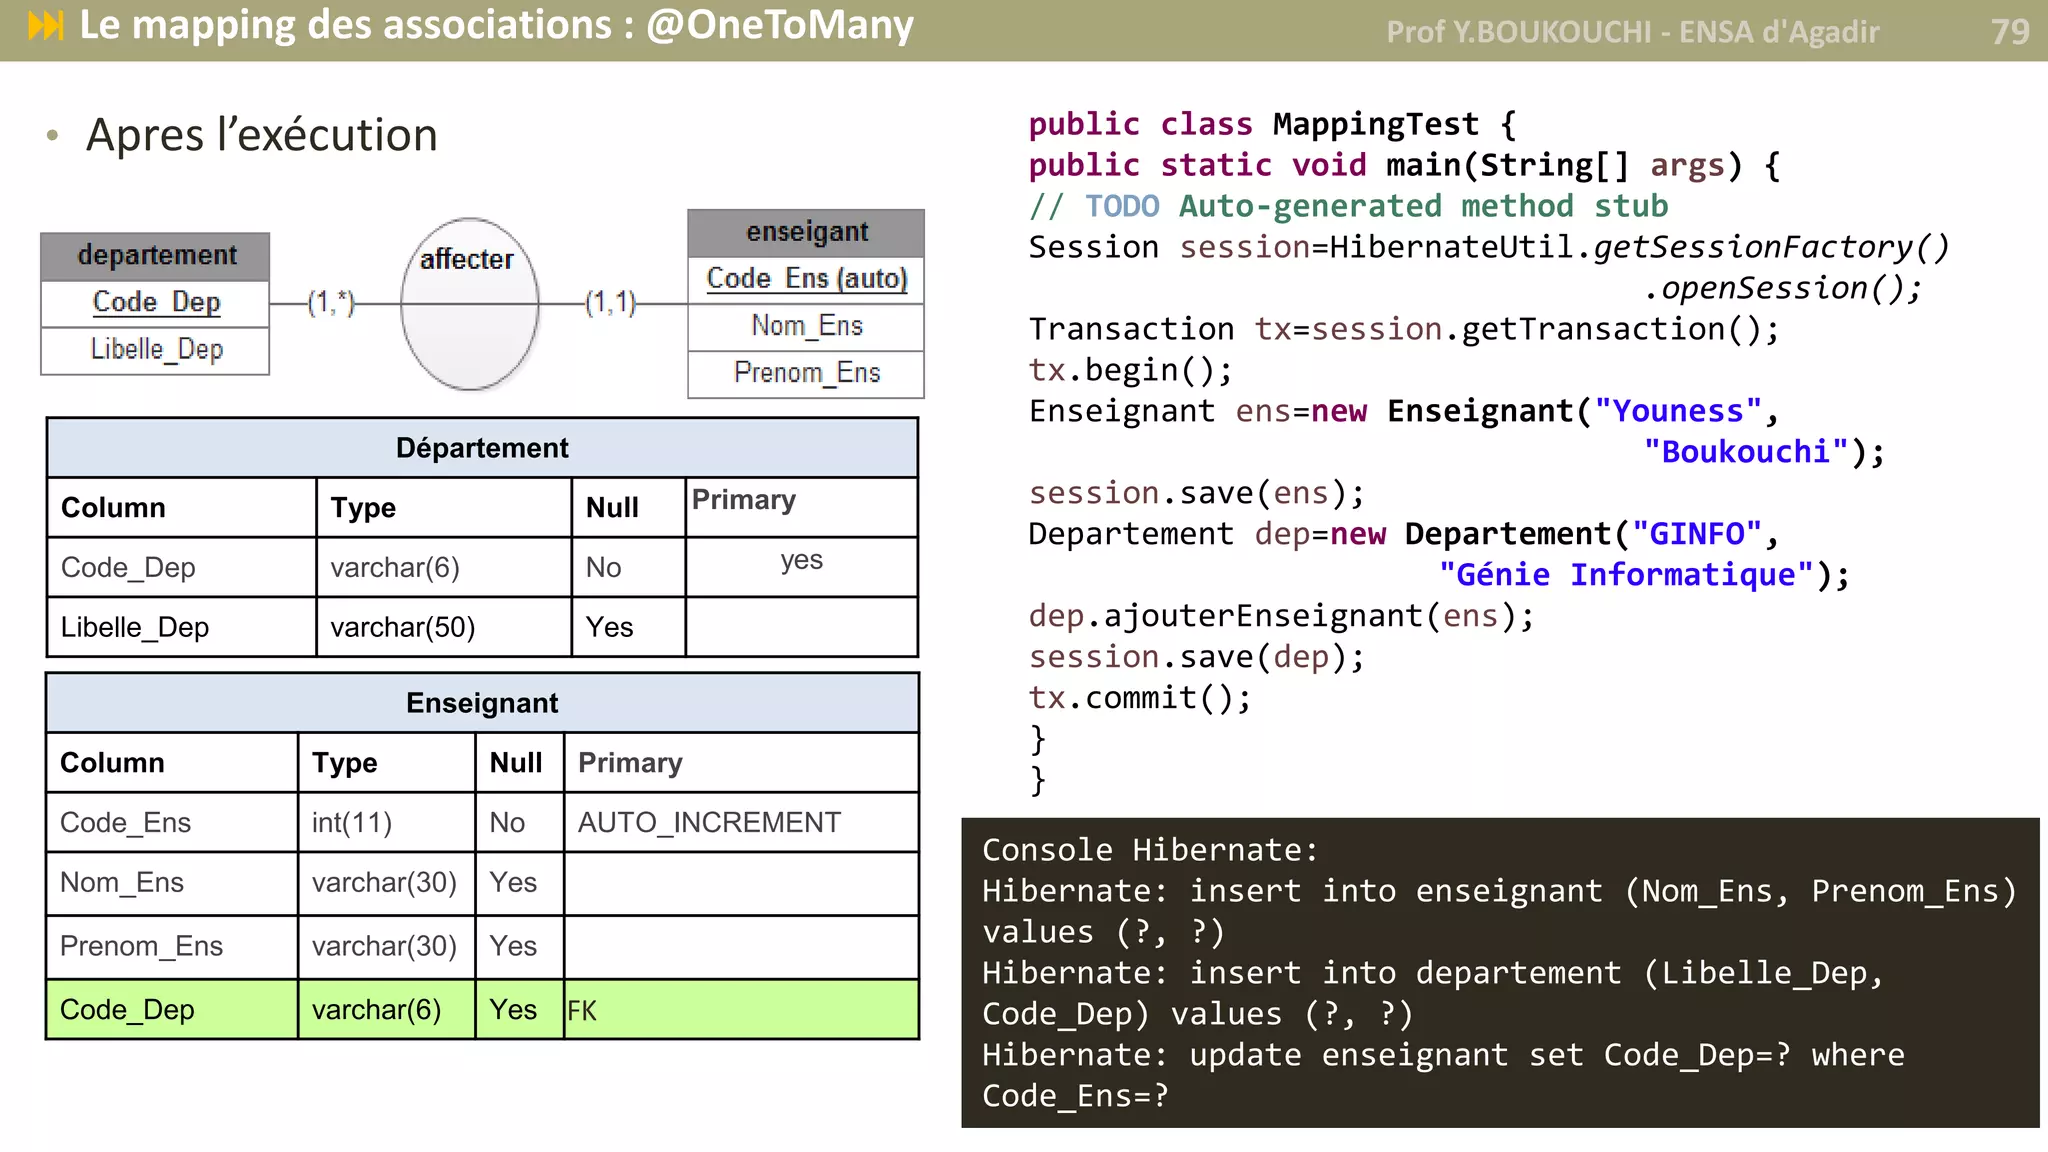Click the 'tx.begin();' code line
The height and width of the screenshot is (1152, 2048).
(x=1131, y=370)
